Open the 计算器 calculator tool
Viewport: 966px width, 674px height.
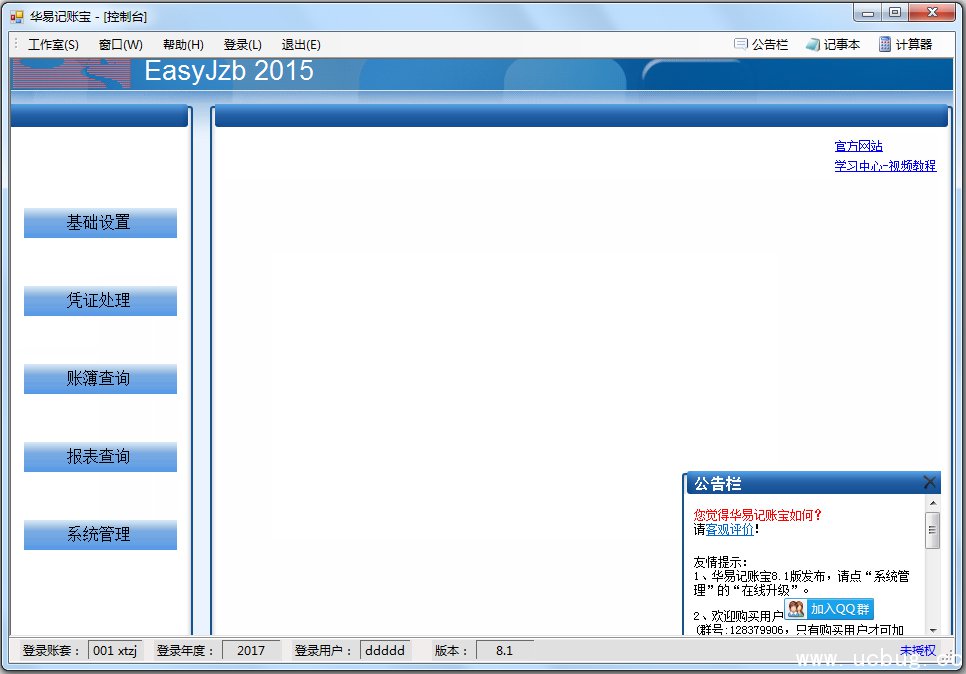coord(905,44)
